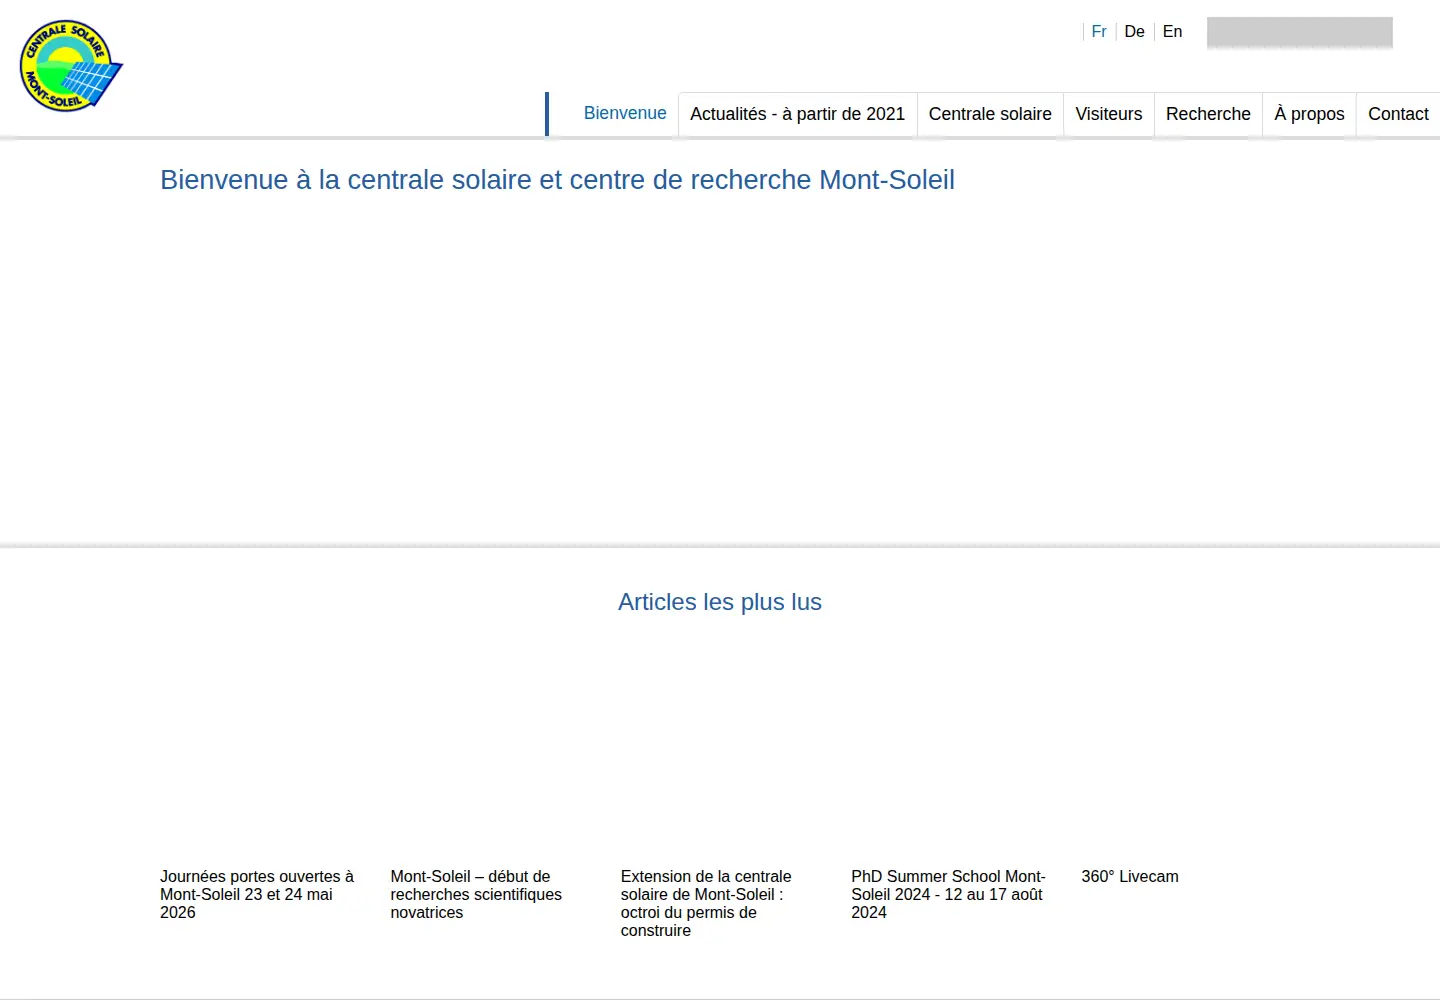Screen dimensions: 1440x1000
Task: Click the Centrale Solaire Mont-Soleil logo
Action: point(71,66)
